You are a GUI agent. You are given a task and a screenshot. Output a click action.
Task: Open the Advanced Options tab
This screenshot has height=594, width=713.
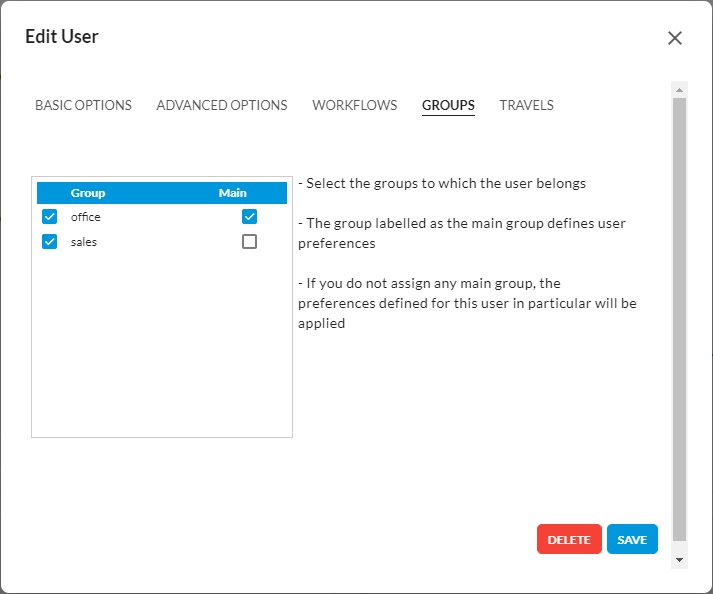tap(222, 105)
